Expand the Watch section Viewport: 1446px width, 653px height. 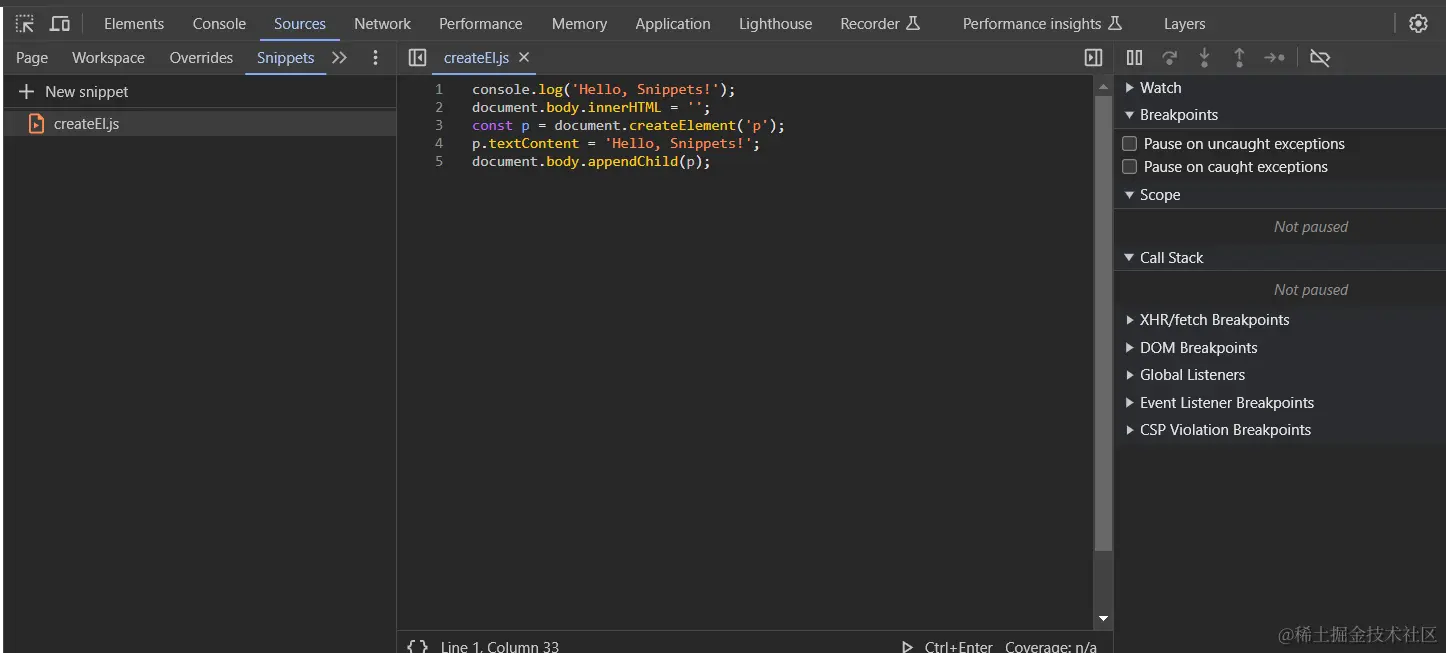1130,88
